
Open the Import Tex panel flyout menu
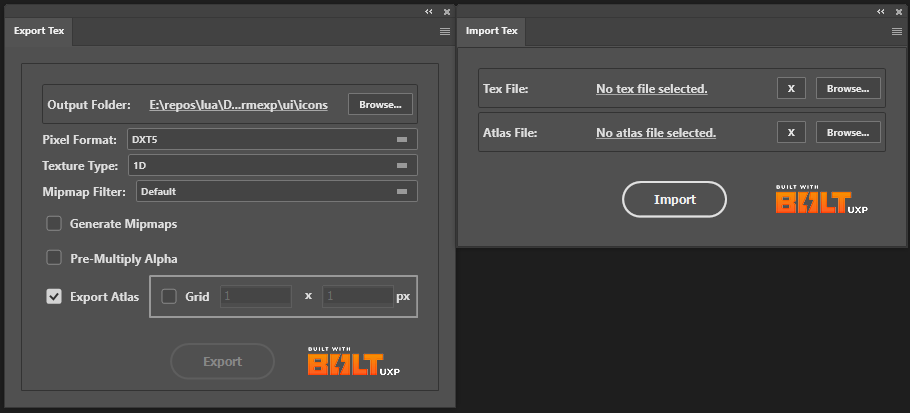[897, 32]
